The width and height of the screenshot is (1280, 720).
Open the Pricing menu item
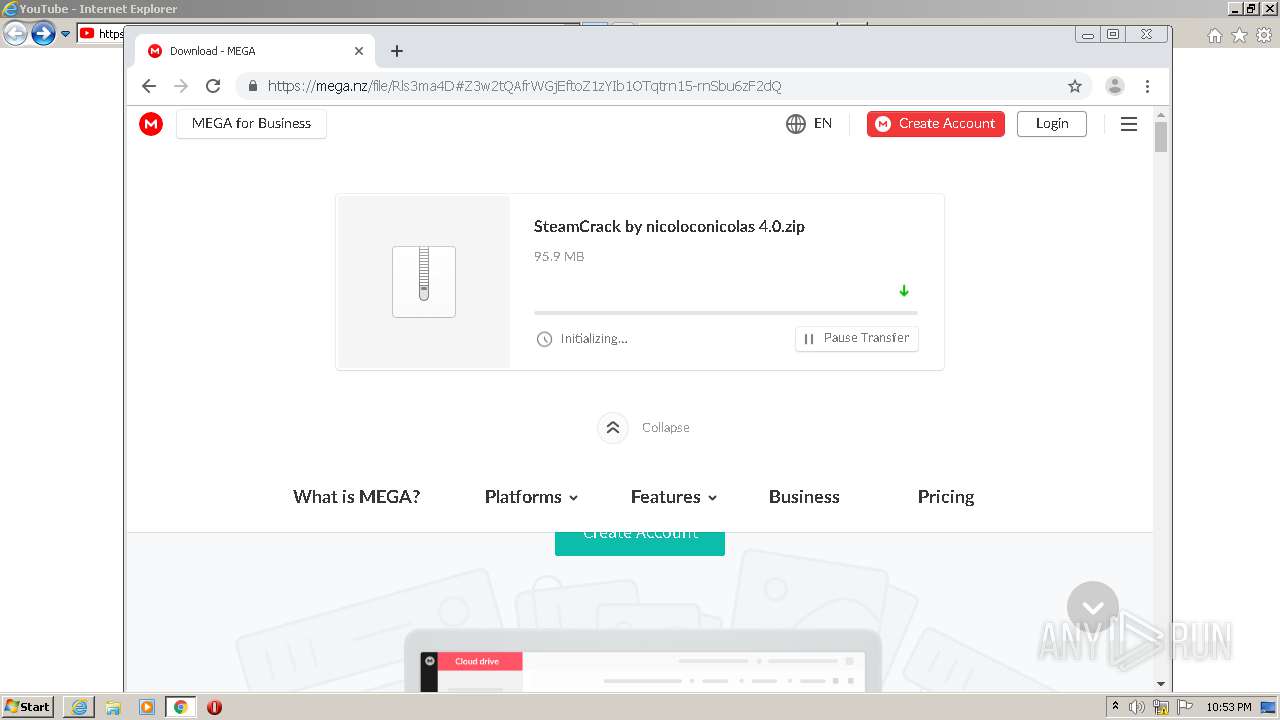coord(946,497)
